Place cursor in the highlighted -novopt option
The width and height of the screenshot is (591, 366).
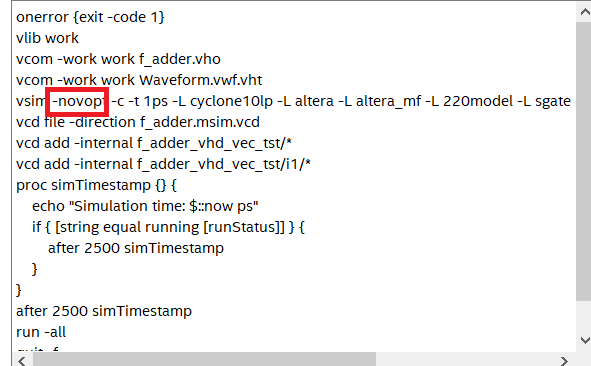click(x=77, y=101)
